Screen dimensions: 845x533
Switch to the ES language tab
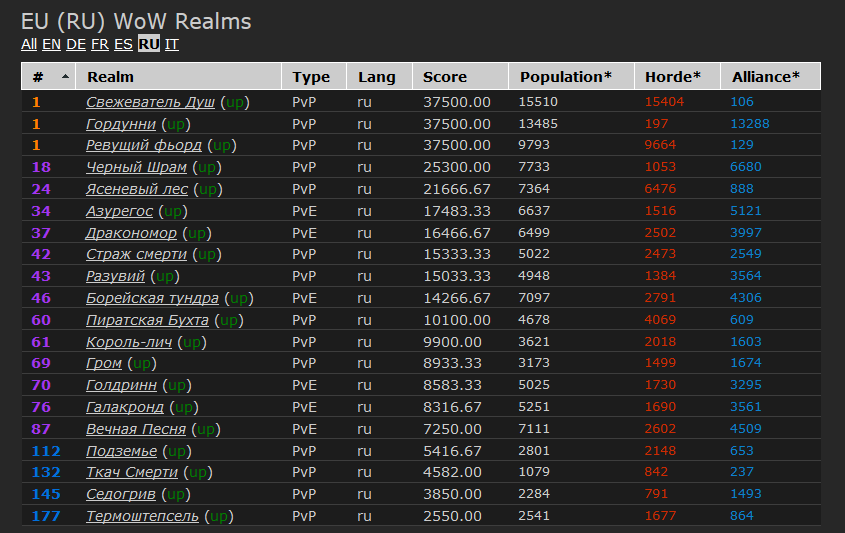coord(123,44)
